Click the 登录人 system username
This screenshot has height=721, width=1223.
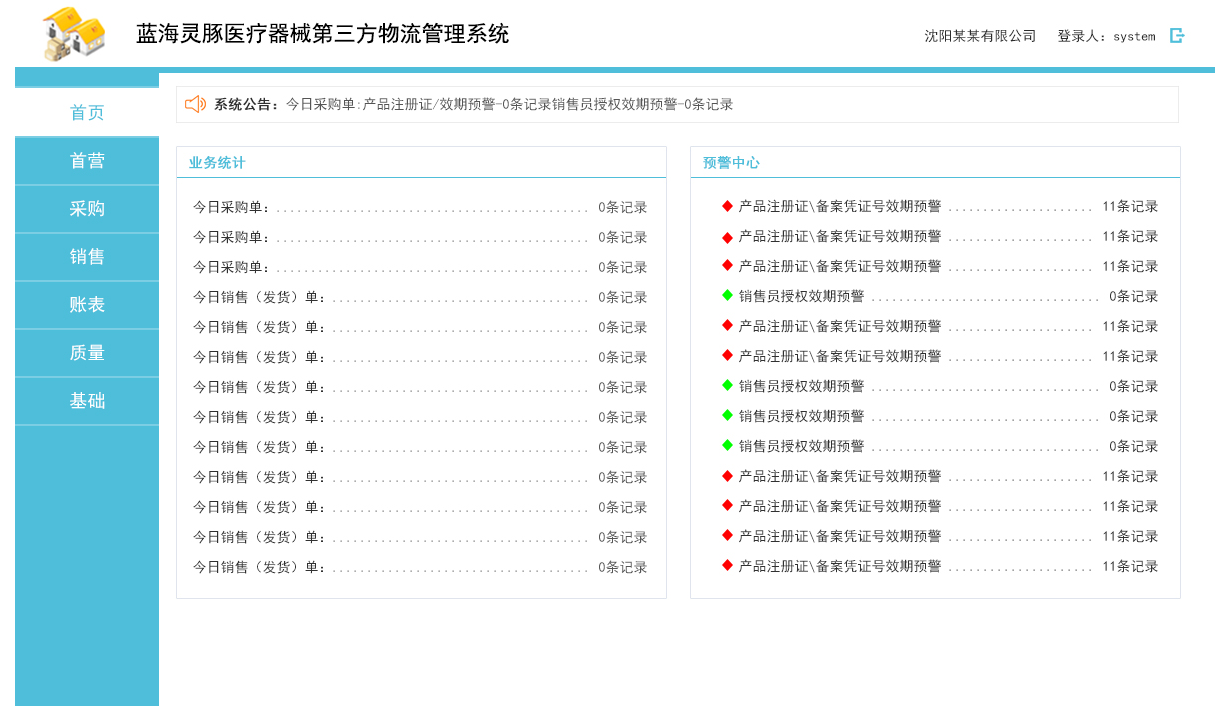(1134, 36)
